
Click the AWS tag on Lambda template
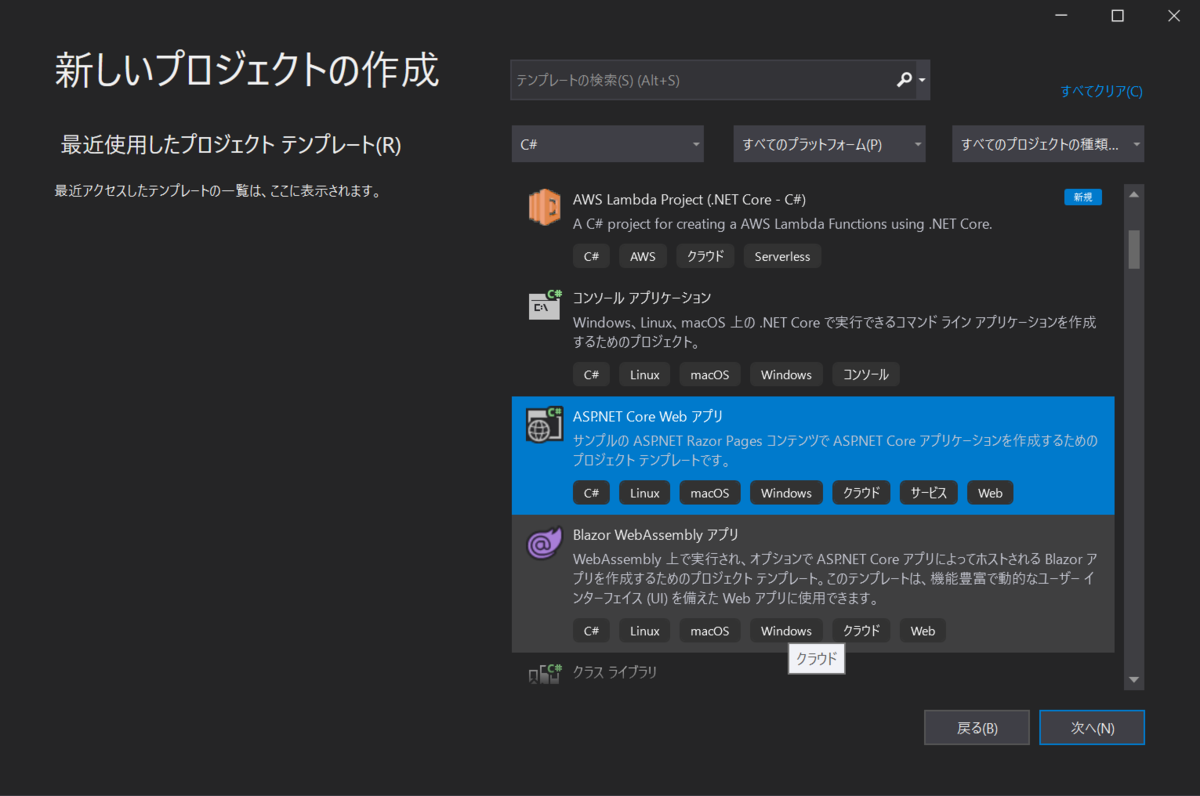(643, 256)
